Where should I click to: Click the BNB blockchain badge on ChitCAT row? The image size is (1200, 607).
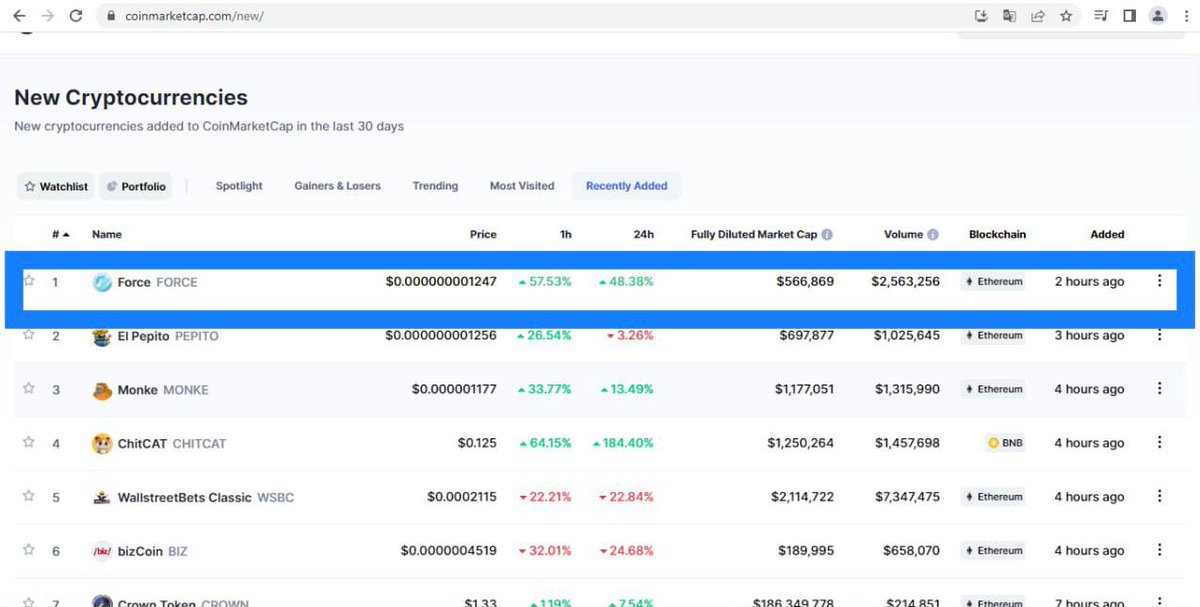(1003, 443)
